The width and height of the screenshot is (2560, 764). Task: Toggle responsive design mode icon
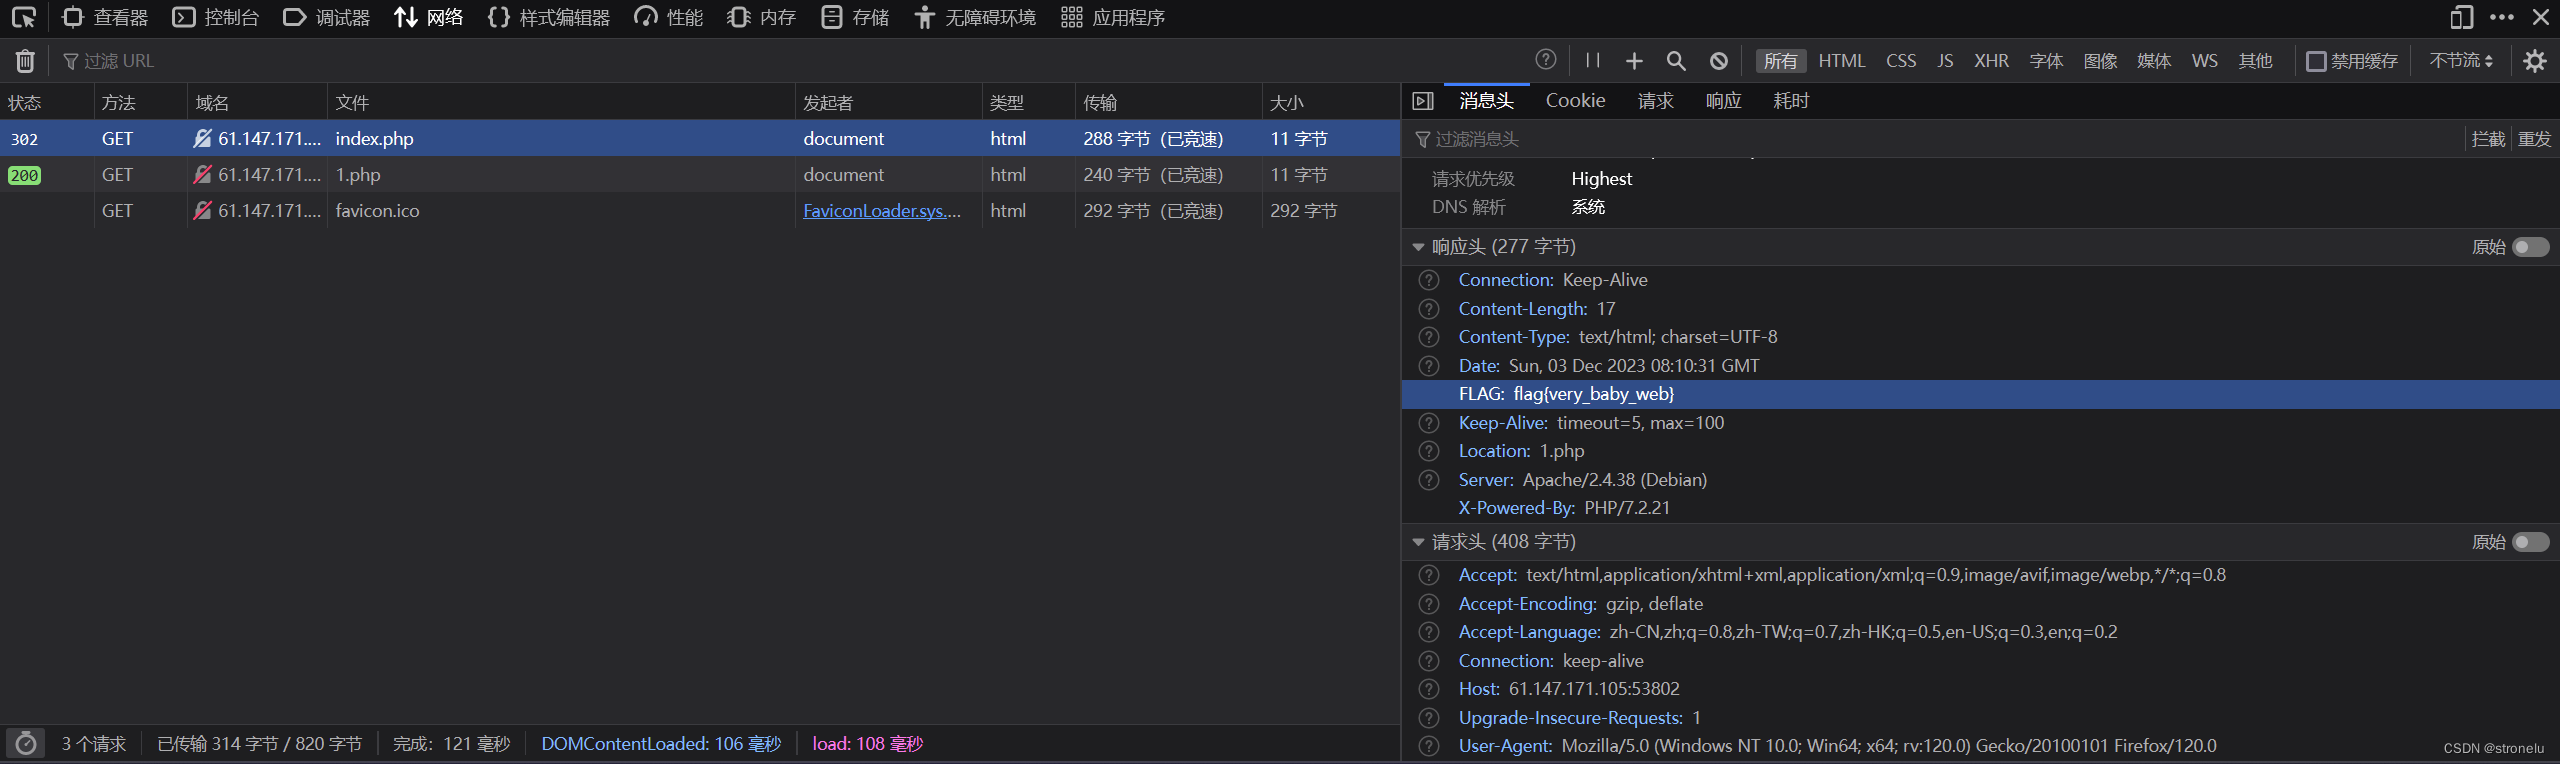pyautogui.click(x=2461, y=18)
